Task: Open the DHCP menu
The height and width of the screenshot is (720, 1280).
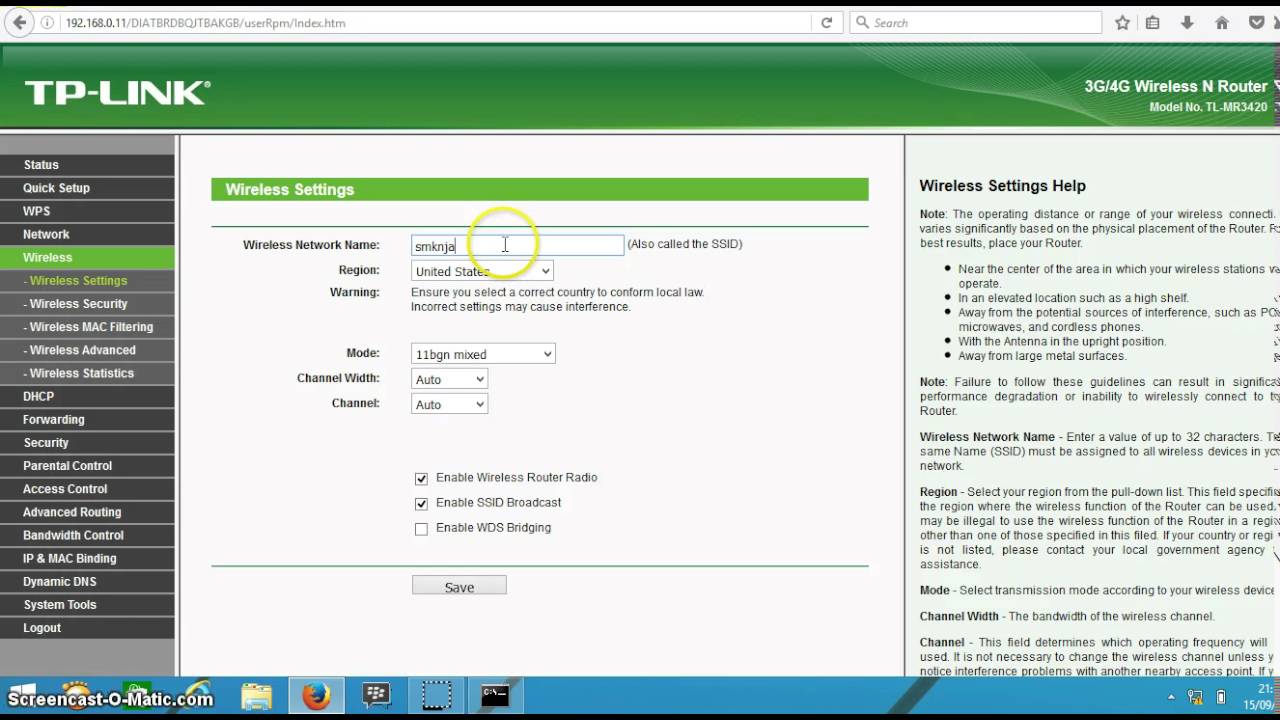Action: (x=87, y=396)
